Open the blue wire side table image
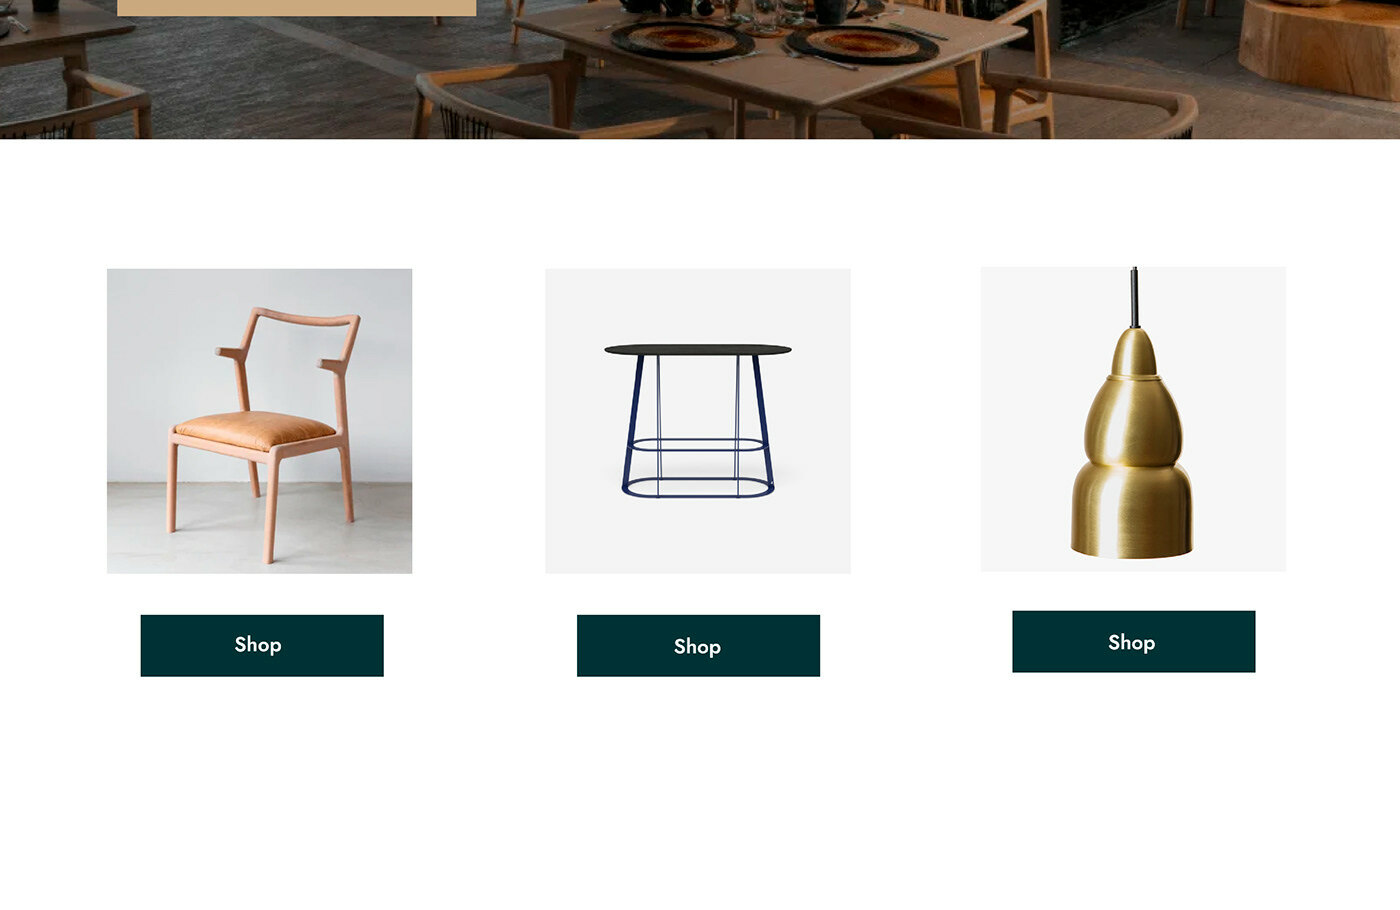This screenshot has height=910, width=1400. click(698, 421)
